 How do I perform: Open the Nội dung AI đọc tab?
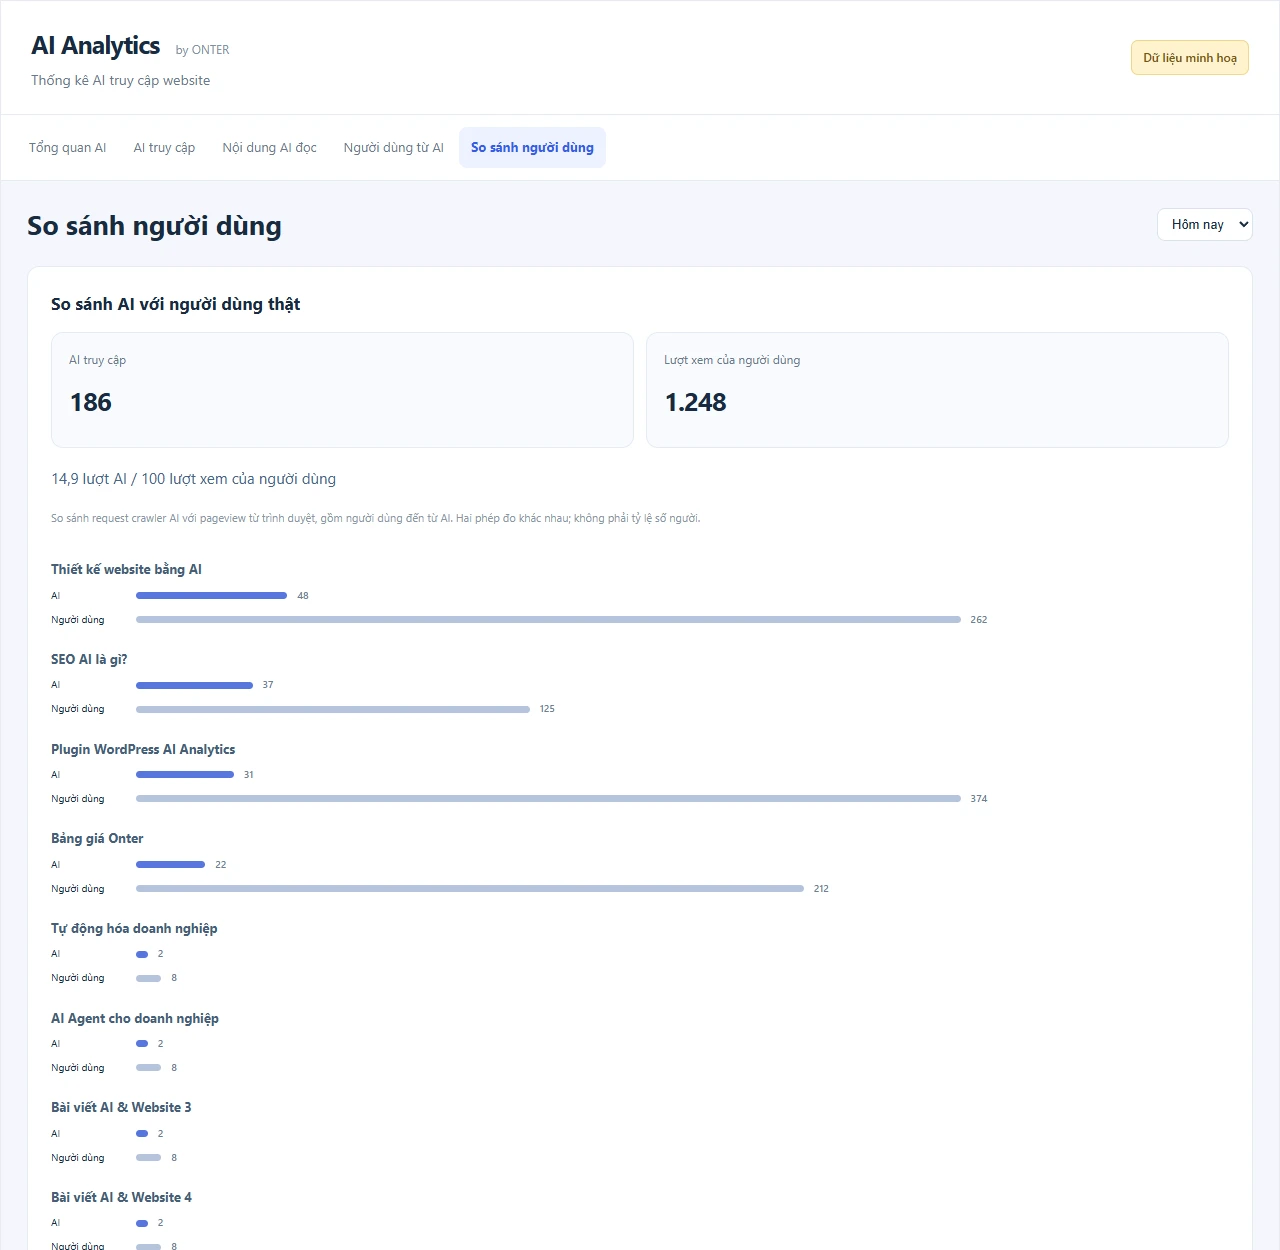click(x=269, y=147)
